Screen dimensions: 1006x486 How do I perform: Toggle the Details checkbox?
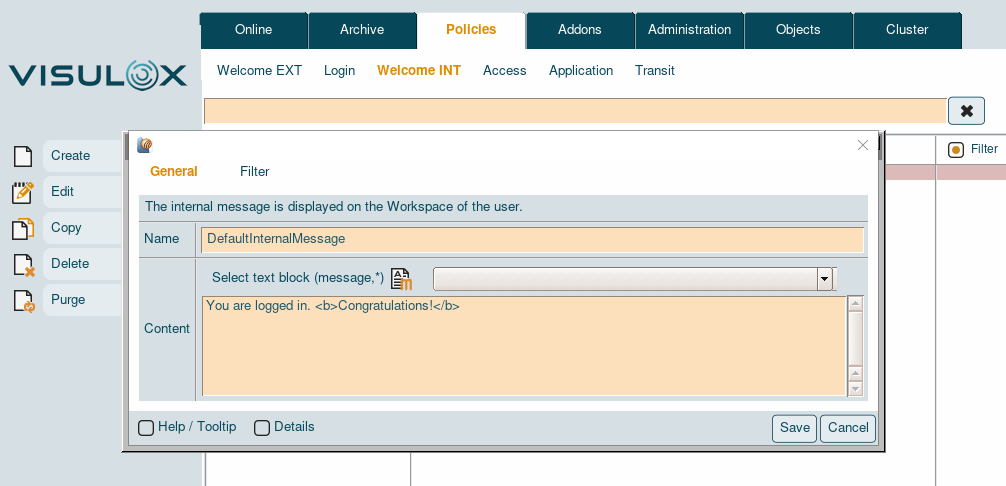(x=262, y=428)
